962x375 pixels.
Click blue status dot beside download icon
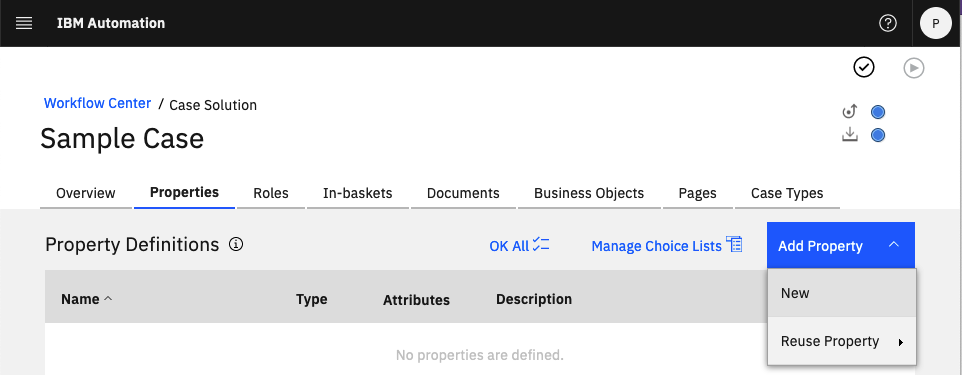(878, 135)
